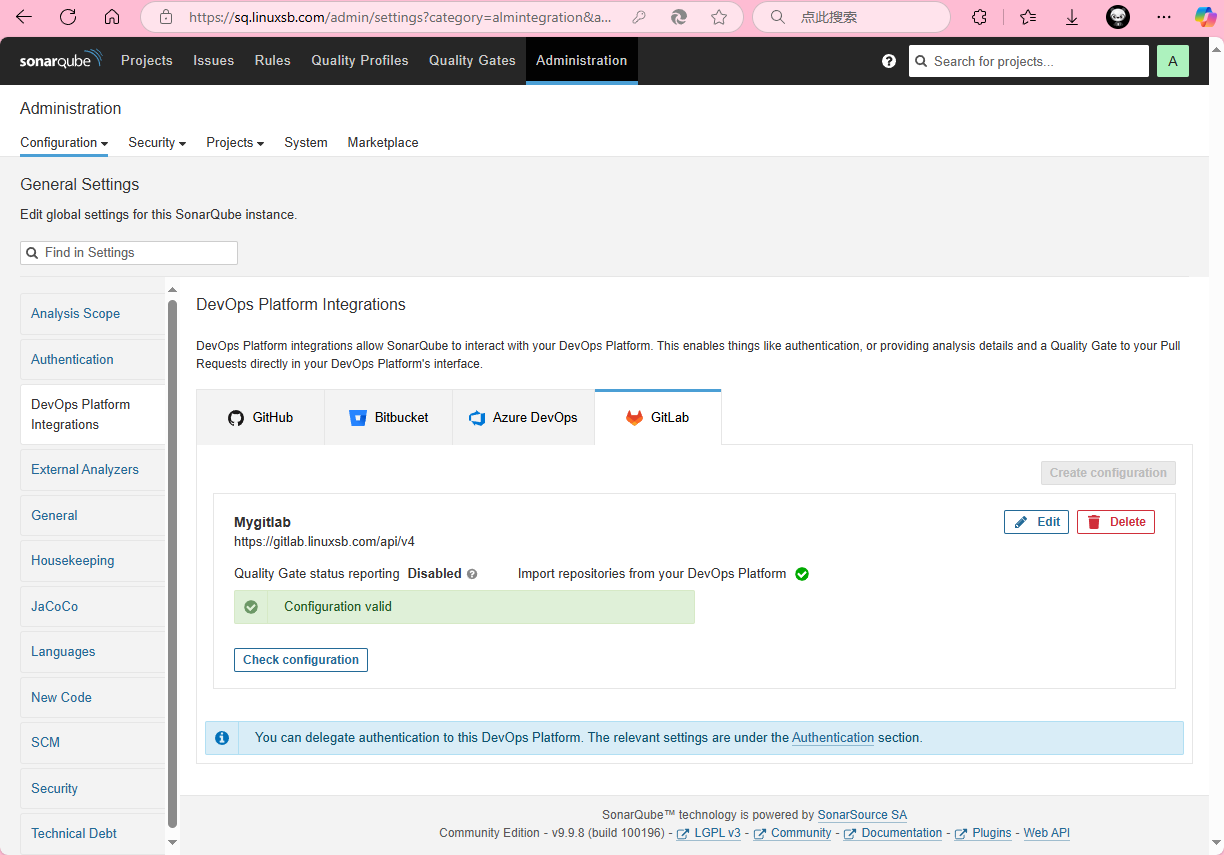Screen dimensions: 1224x855
Task: Open the footer Documentation link
Action: tap(893, 833)
